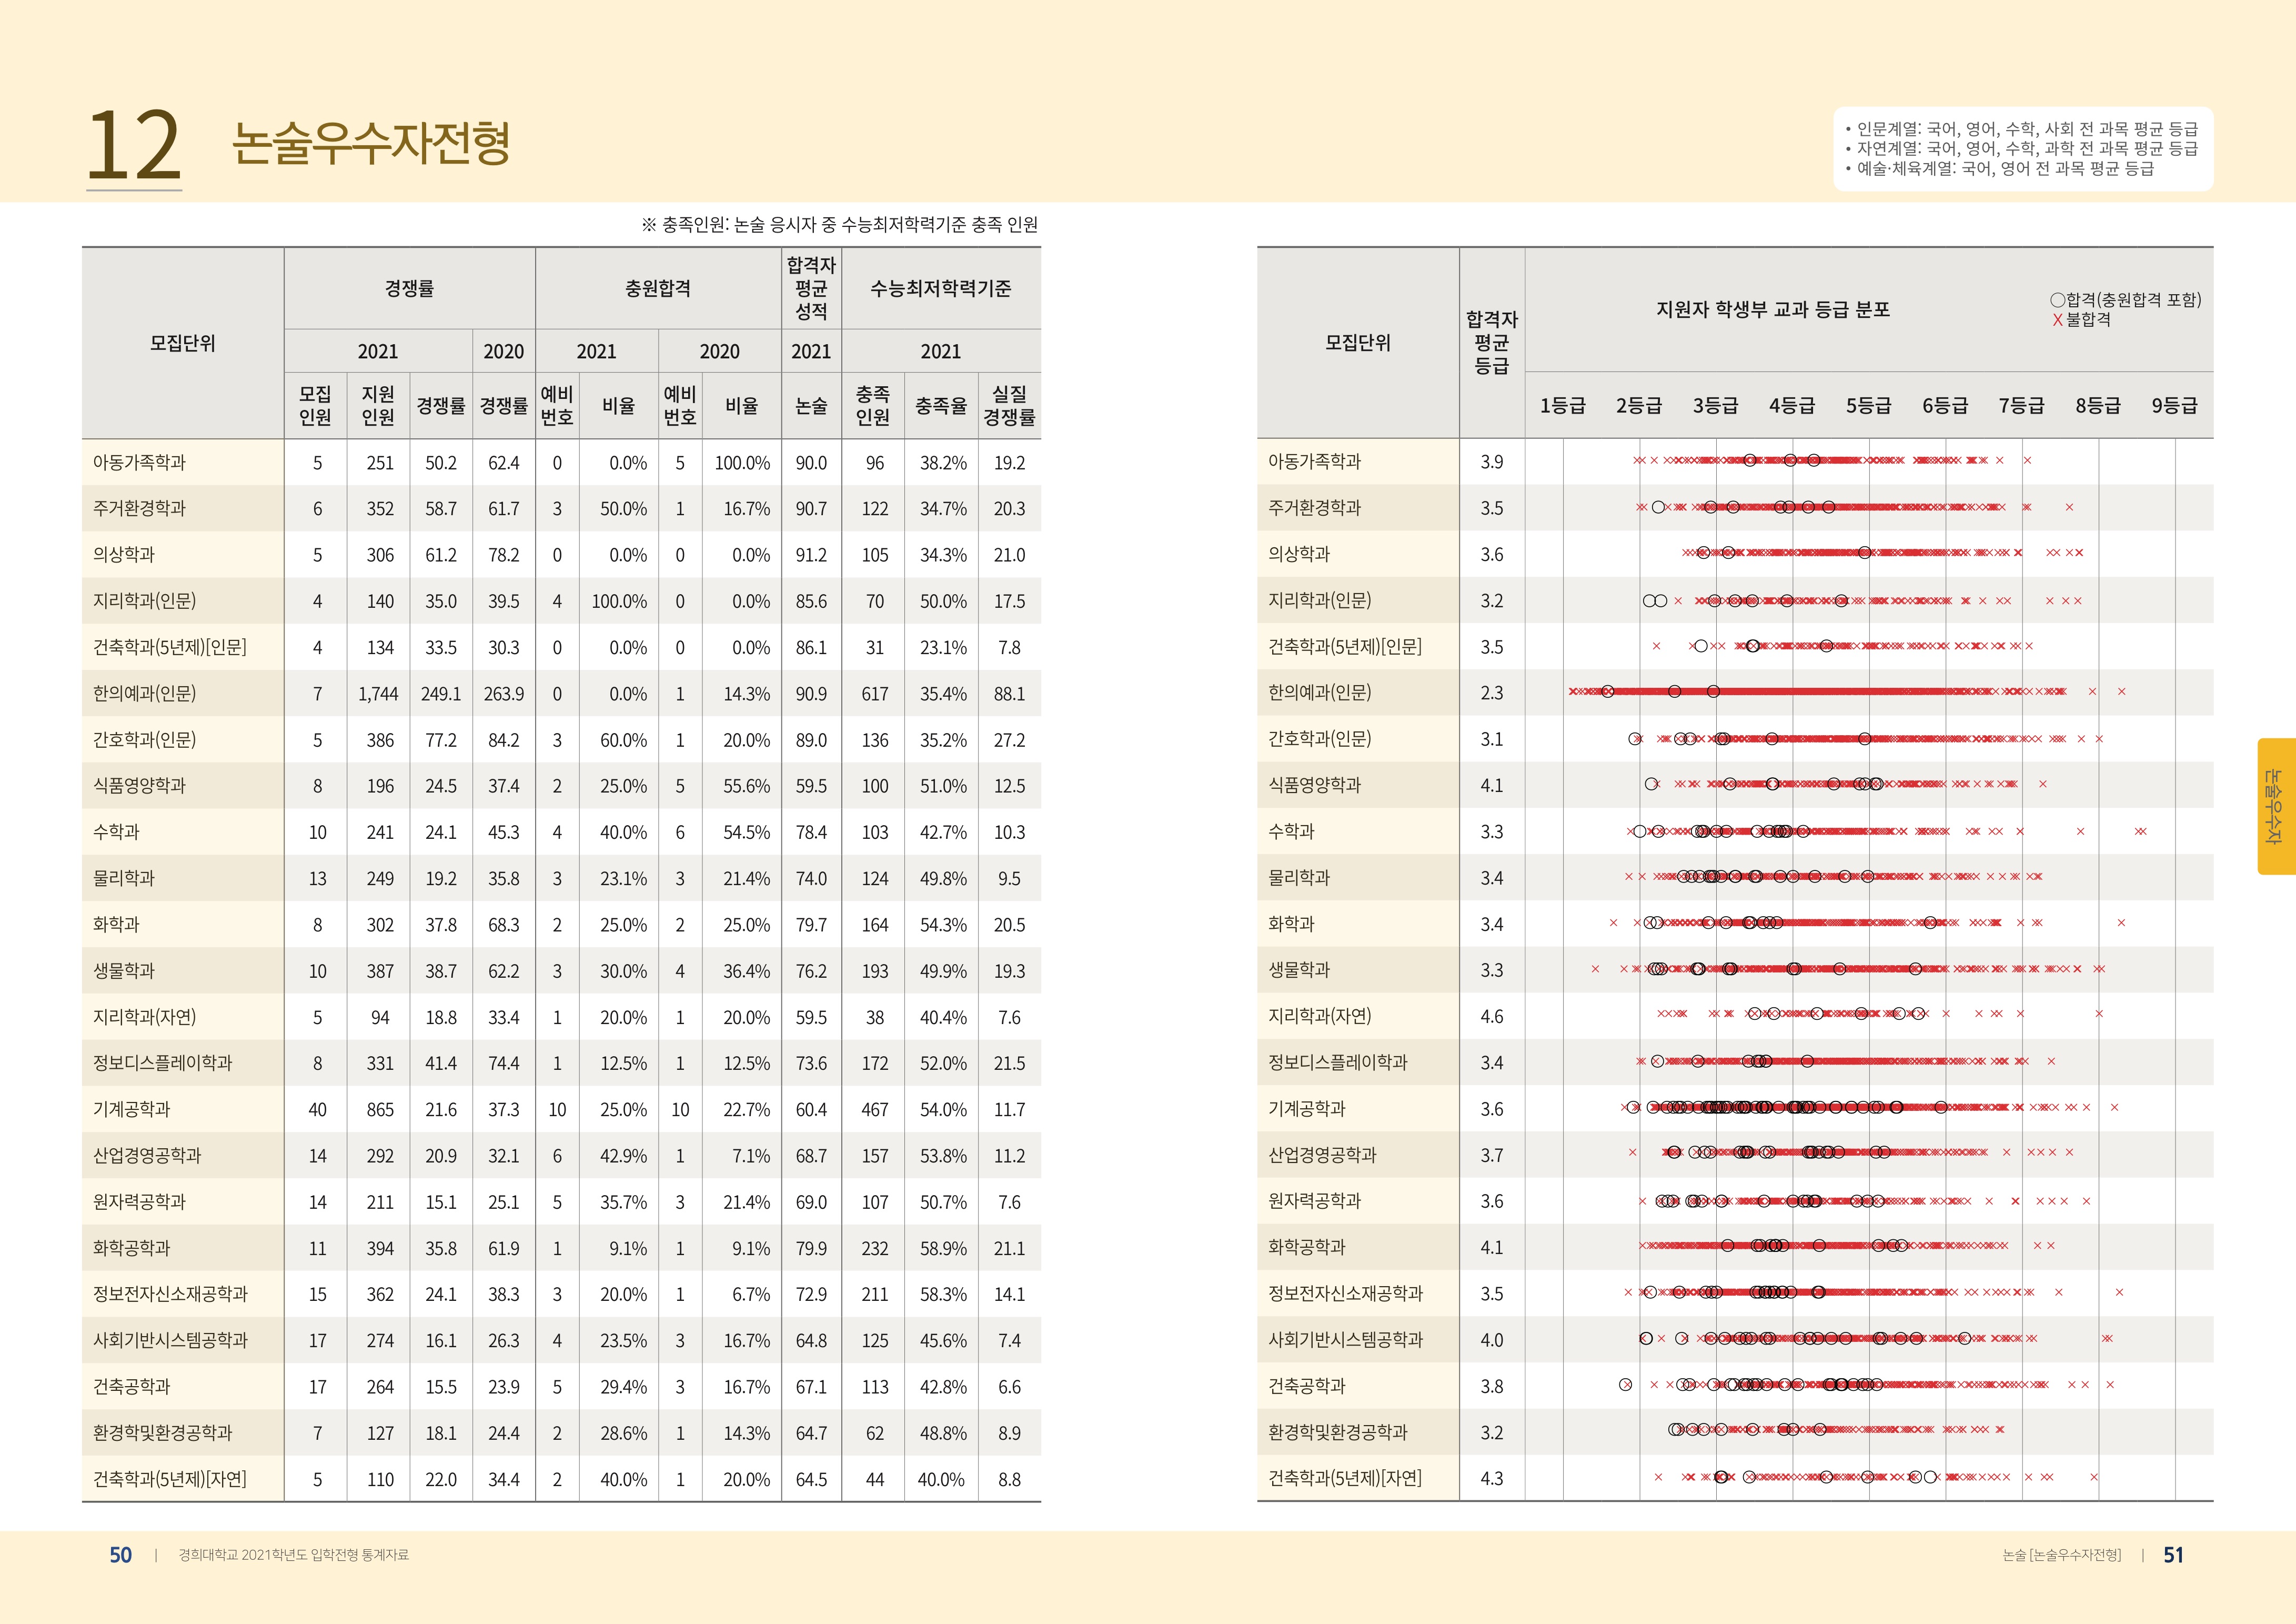
Task: Click page number 50 in footer
Action: click(x=120, y=1555)
